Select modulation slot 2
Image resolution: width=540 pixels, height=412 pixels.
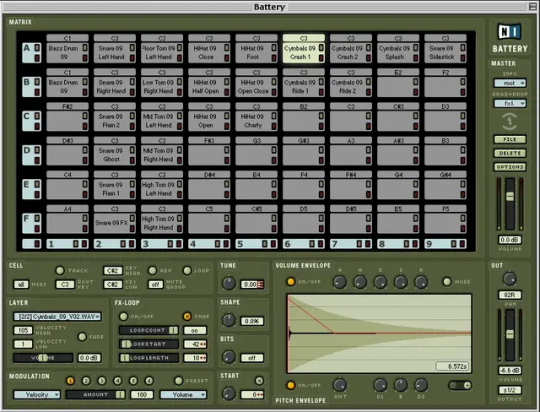(x=86, y=381)
